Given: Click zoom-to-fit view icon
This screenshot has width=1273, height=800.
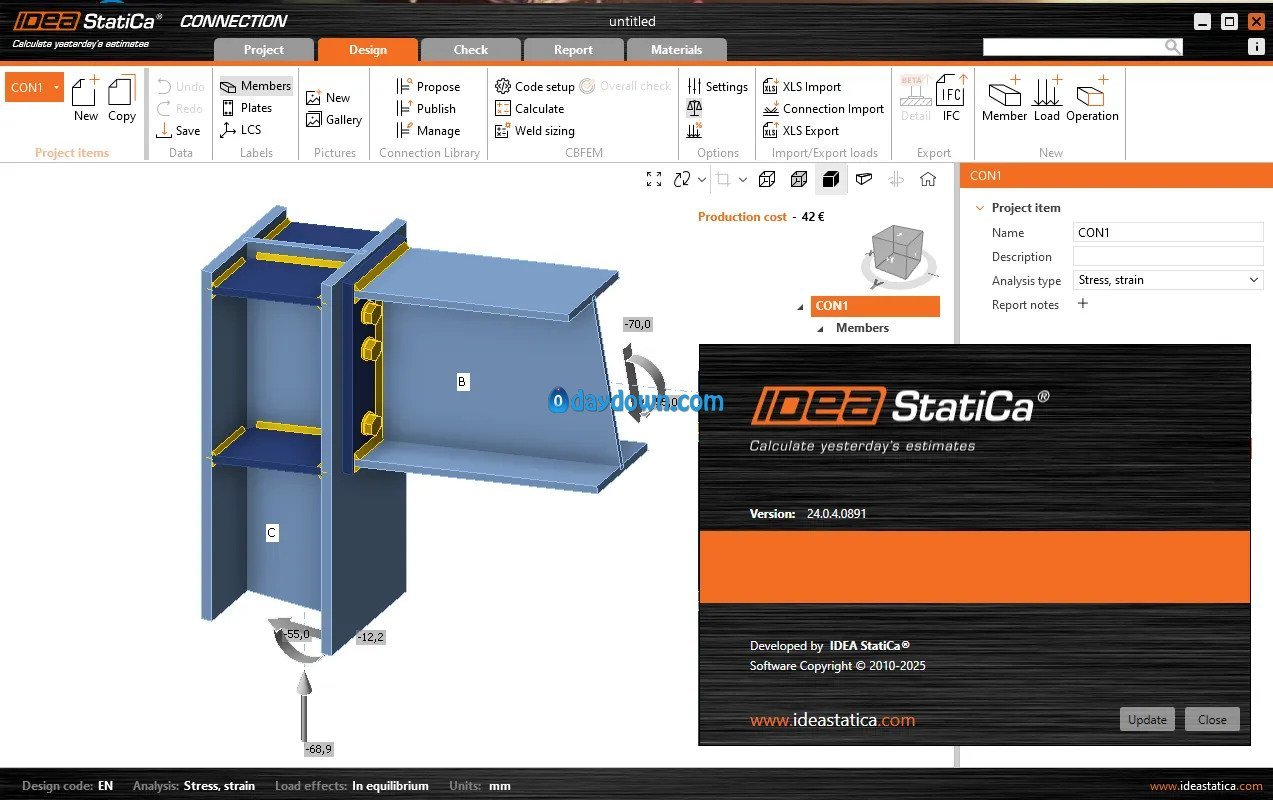Looking at the screenshot, I should (x=654, y=179).
